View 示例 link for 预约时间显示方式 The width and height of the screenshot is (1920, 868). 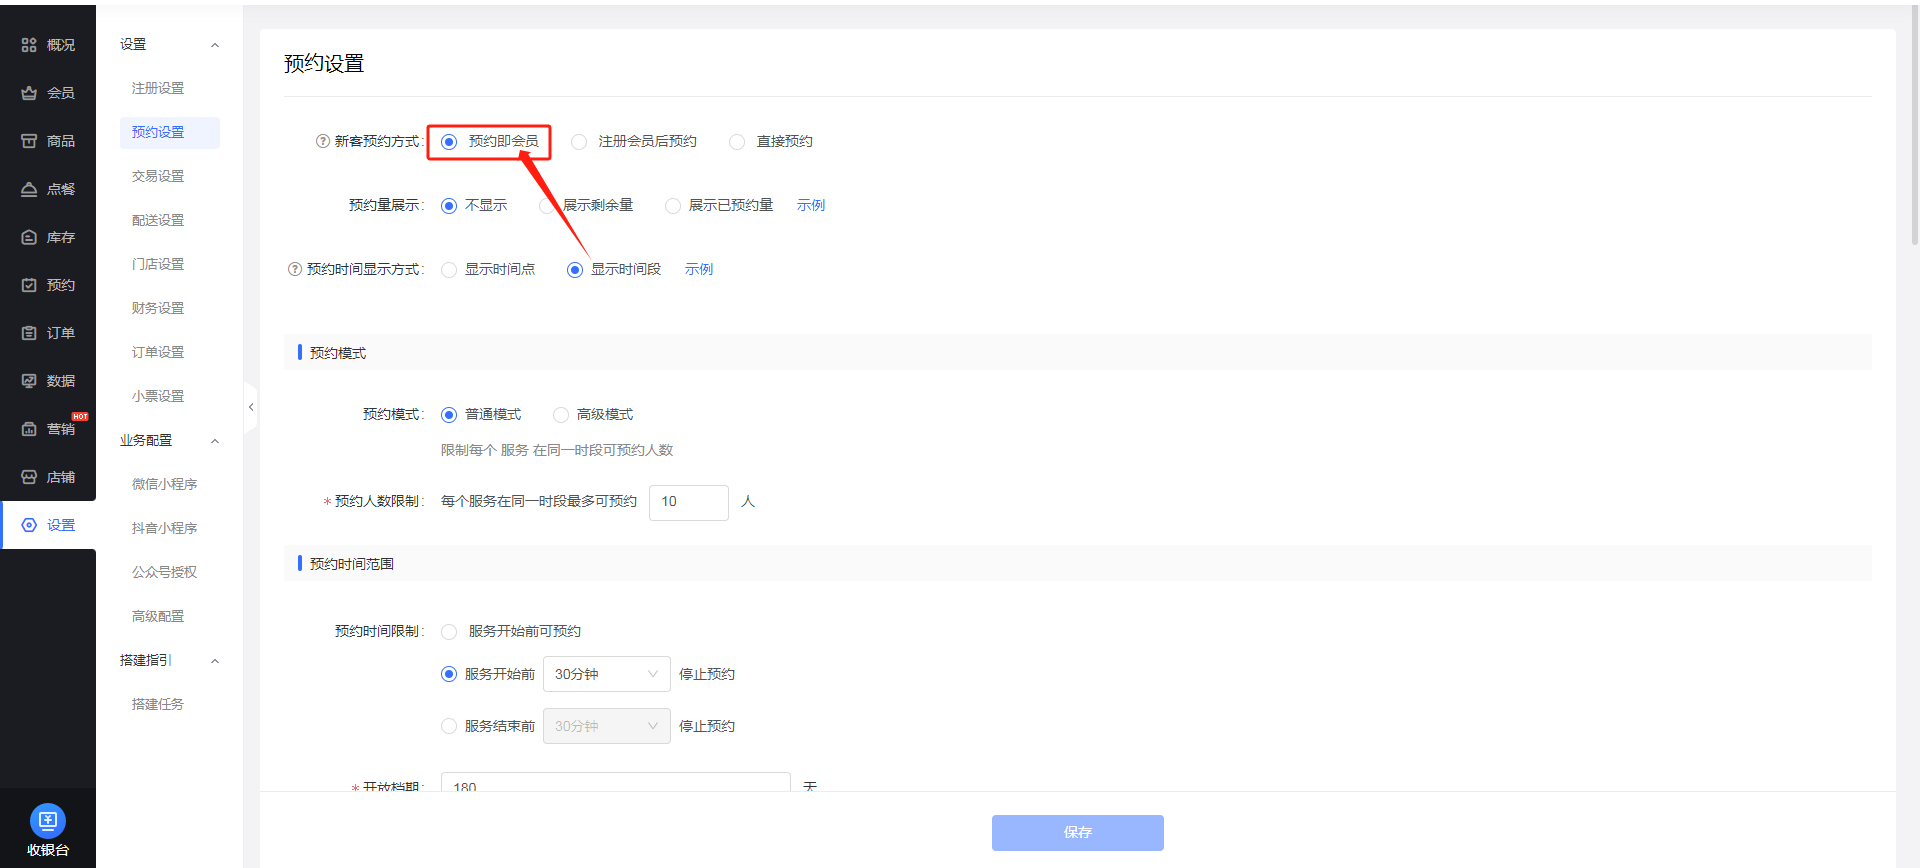(x=699, y=269)
